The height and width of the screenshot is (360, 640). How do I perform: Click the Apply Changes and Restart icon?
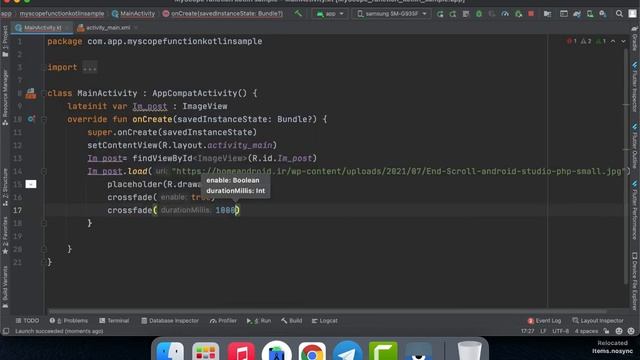[440, 14]
